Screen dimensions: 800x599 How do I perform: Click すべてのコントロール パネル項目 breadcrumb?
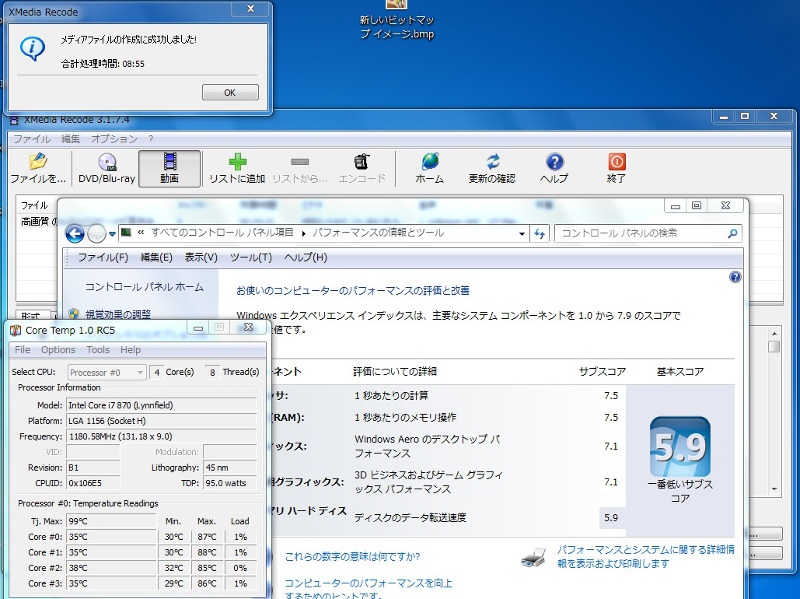coord(222,233)
